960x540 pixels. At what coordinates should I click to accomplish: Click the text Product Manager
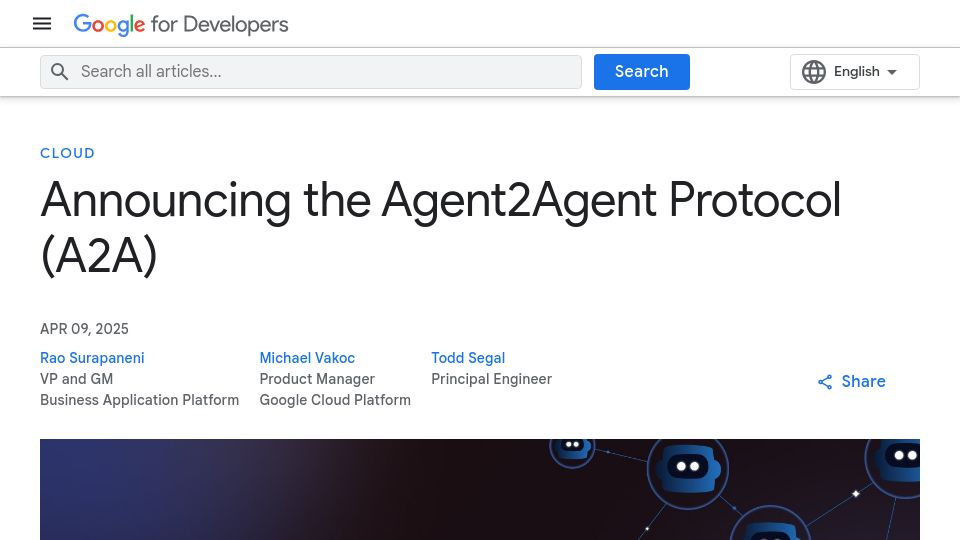point(317,379)
